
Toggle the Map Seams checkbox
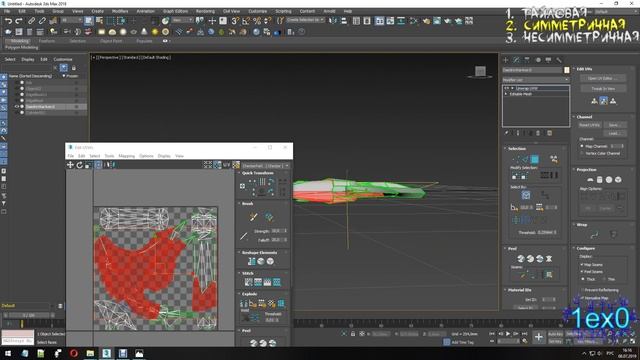point(582,264)
